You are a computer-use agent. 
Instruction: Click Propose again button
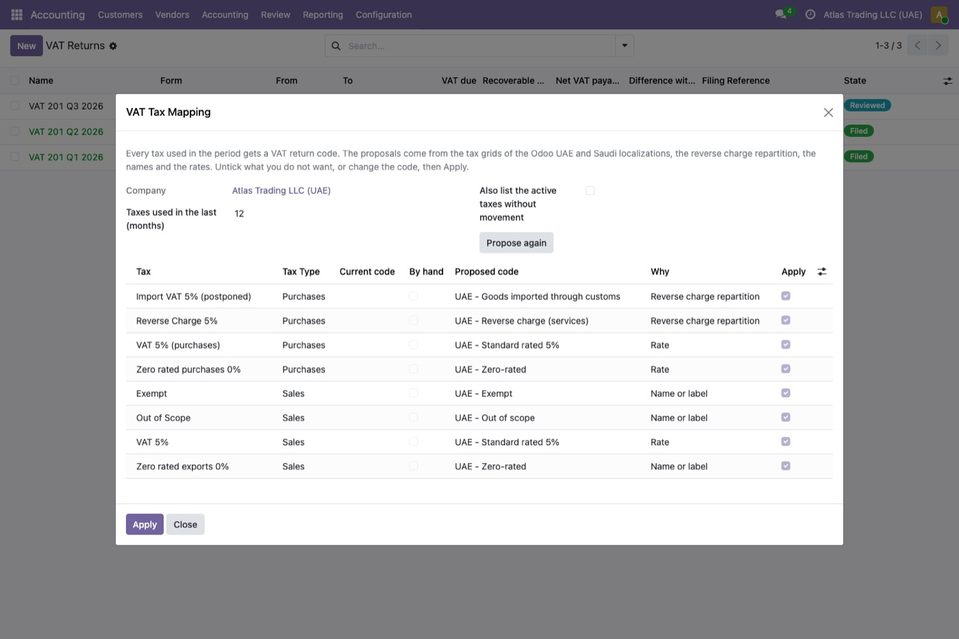[x=516, y=243]
